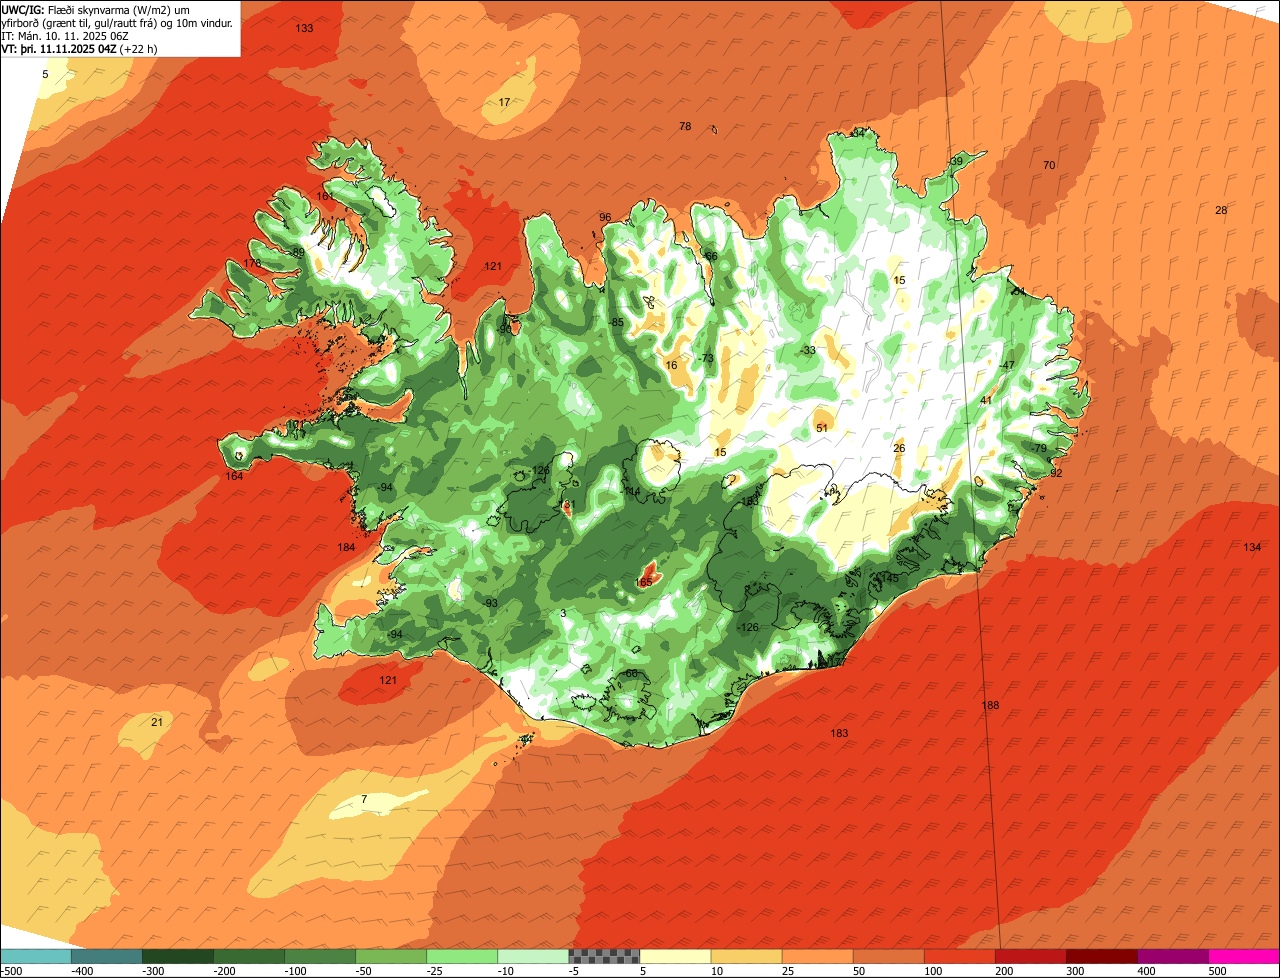The image size is (1280, 978).
Task: Click the map value 21 in the southwest sea
Action: (x=156, y=722)
